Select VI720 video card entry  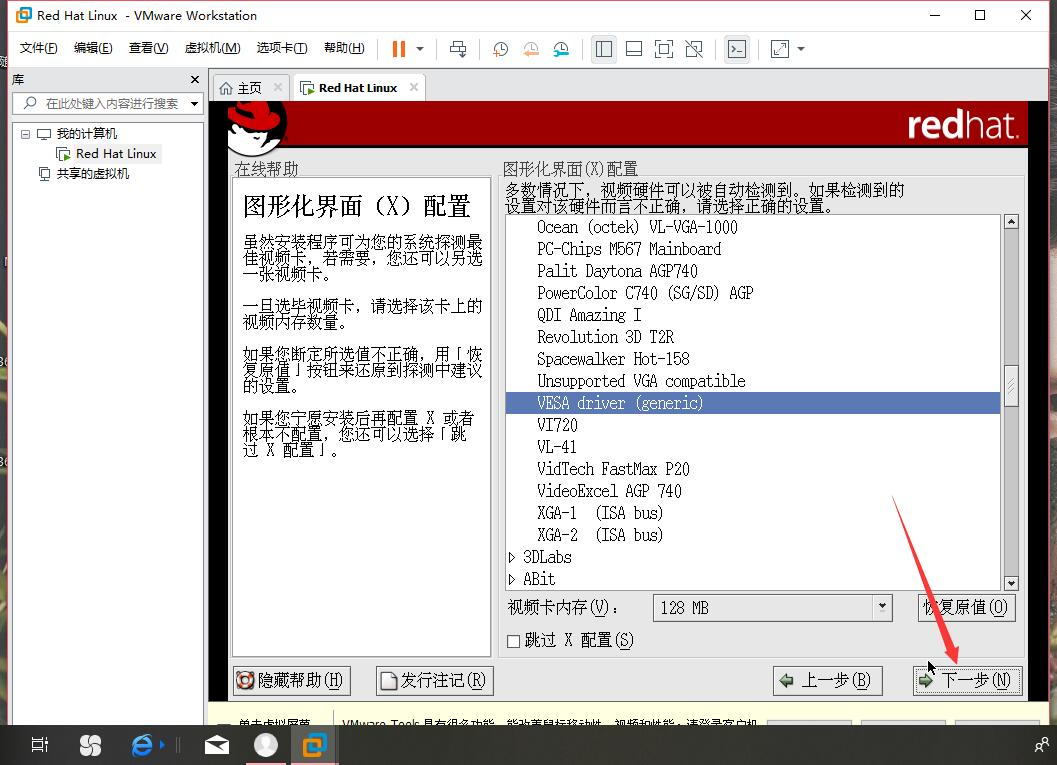752,425
